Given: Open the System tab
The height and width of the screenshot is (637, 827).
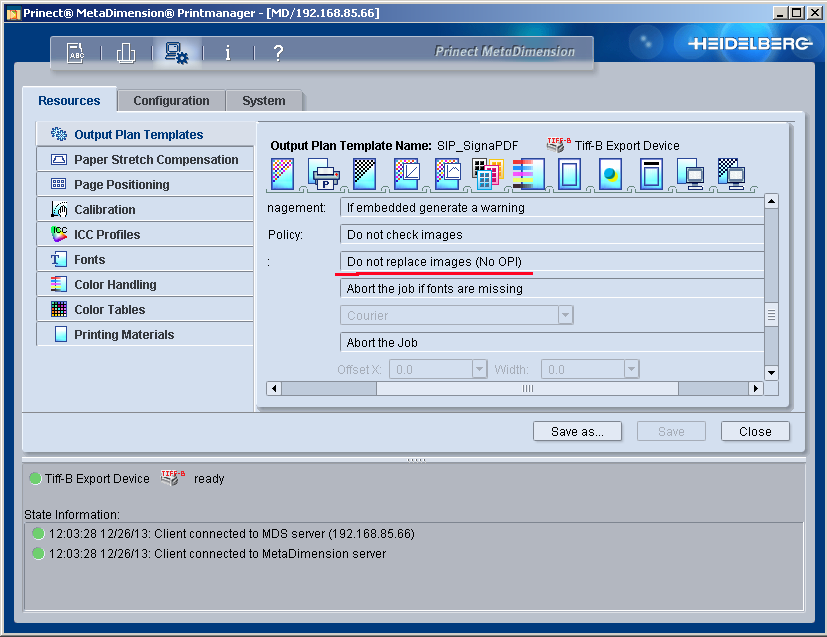Looking at the screenshot, I should coord(264,101).
